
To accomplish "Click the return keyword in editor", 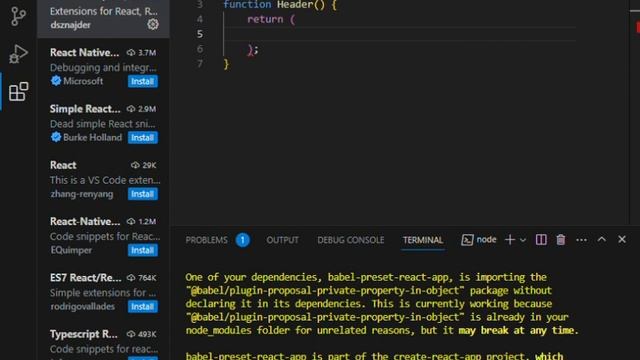I will [265, 19].
